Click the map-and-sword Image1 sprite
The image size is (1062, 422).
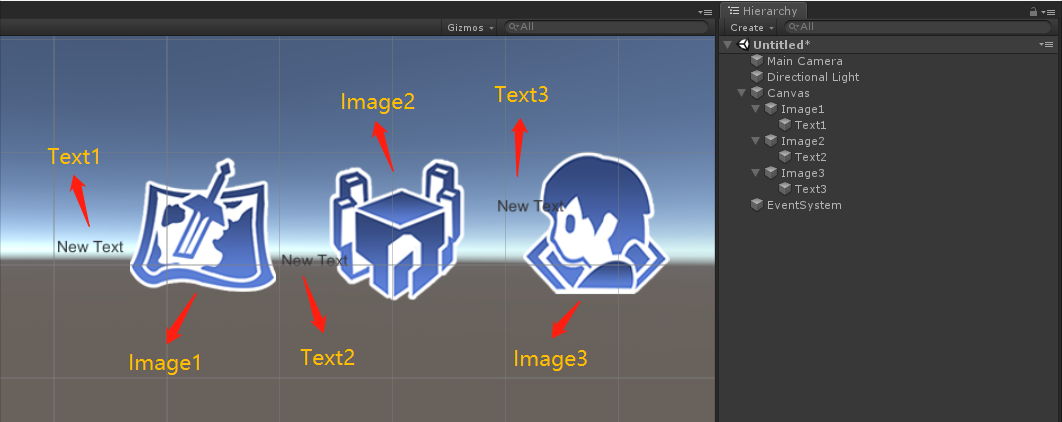pos(203,230)
